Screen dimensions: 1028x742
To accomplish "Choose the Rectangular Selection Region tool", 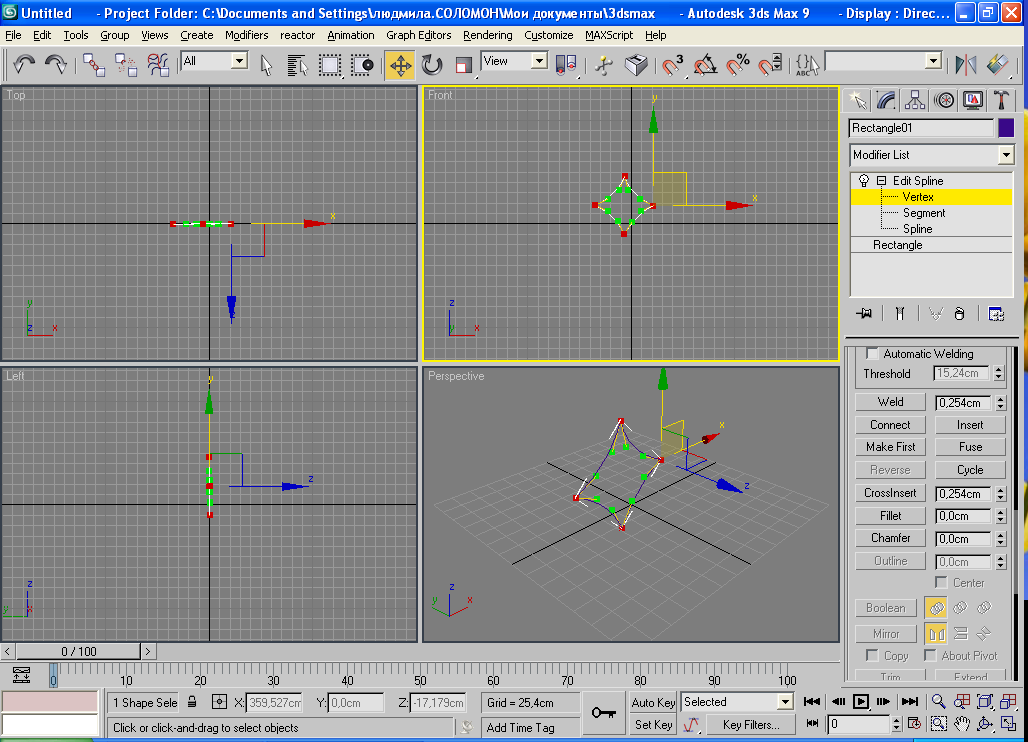I will pos(330,64).
